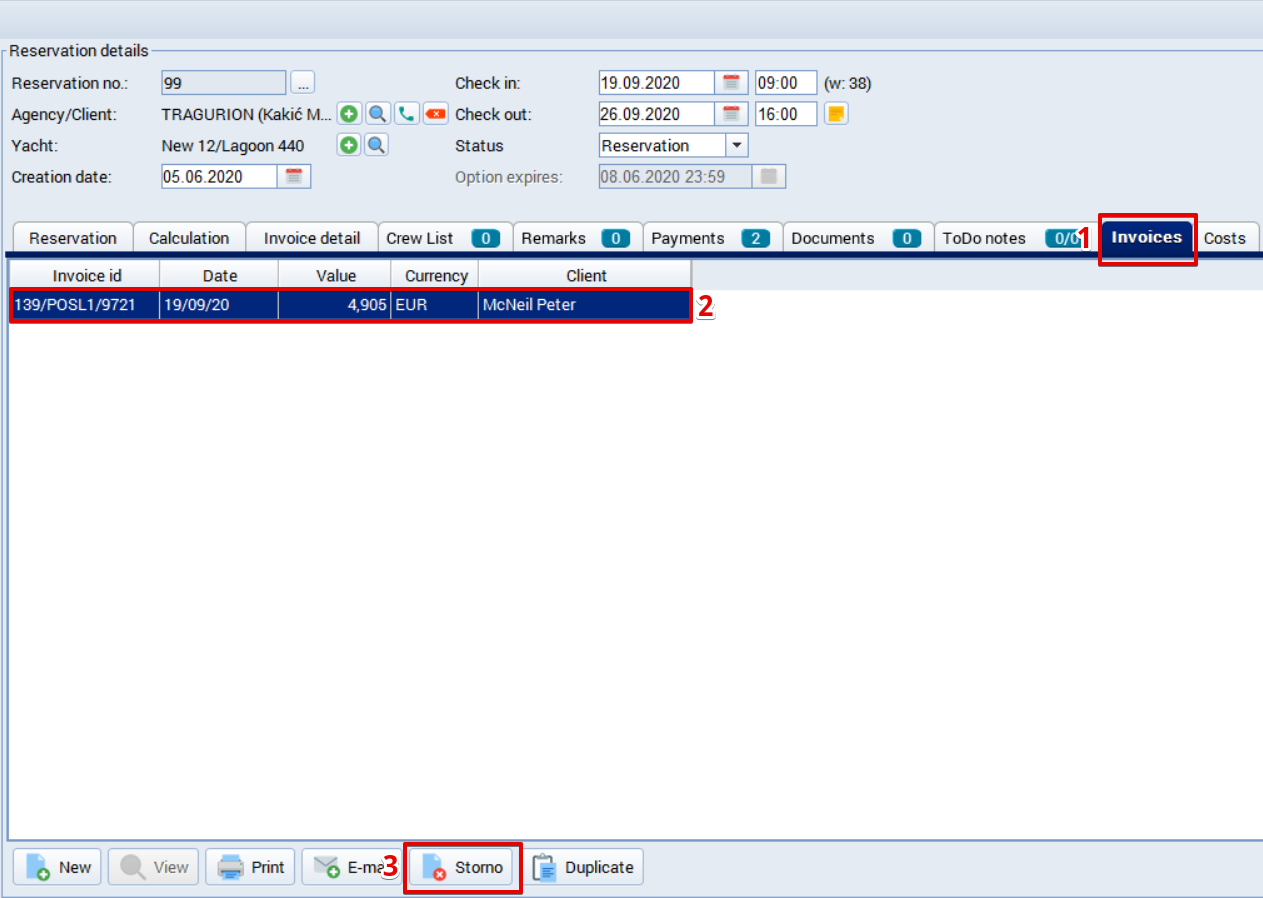Click the Option expires field 08.06.2020 23:59
Viewport: 1263px width, 898px height.
coord(676,177)
